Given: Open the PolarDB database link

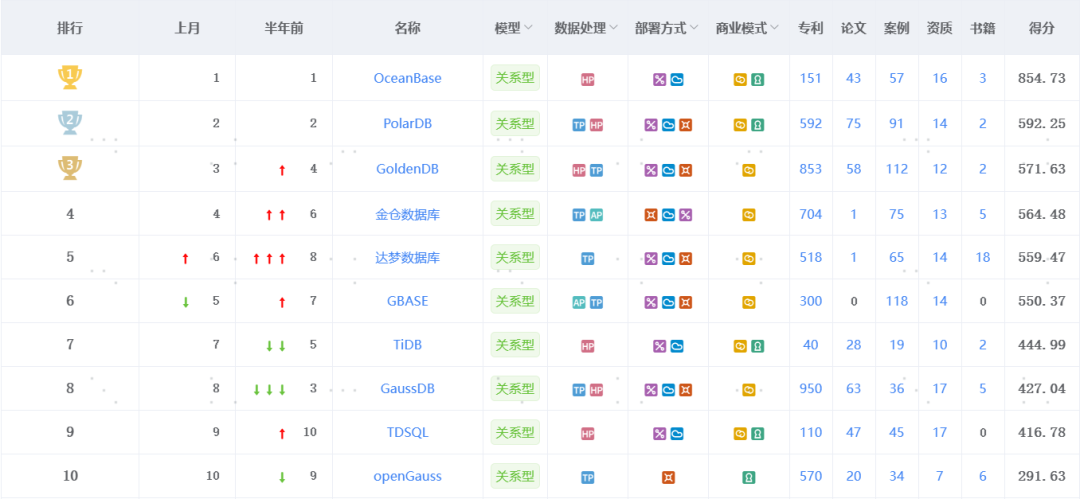Looking at the screenshot, I should [408, 124].
